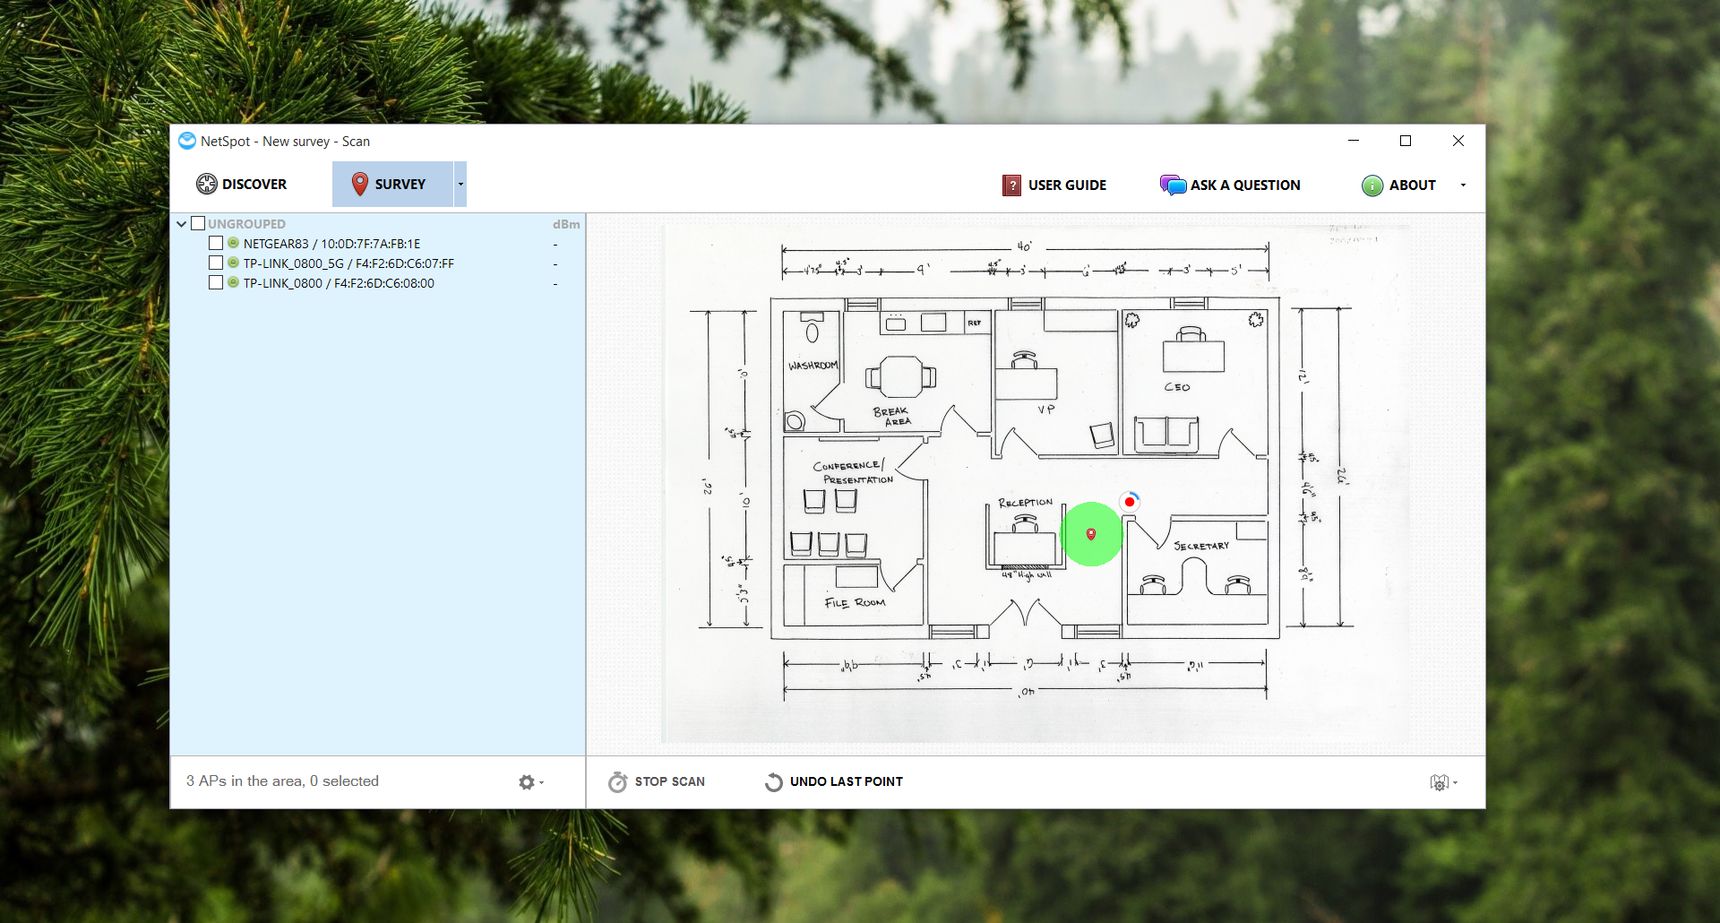Switch to Discover mode

point(241,184)
